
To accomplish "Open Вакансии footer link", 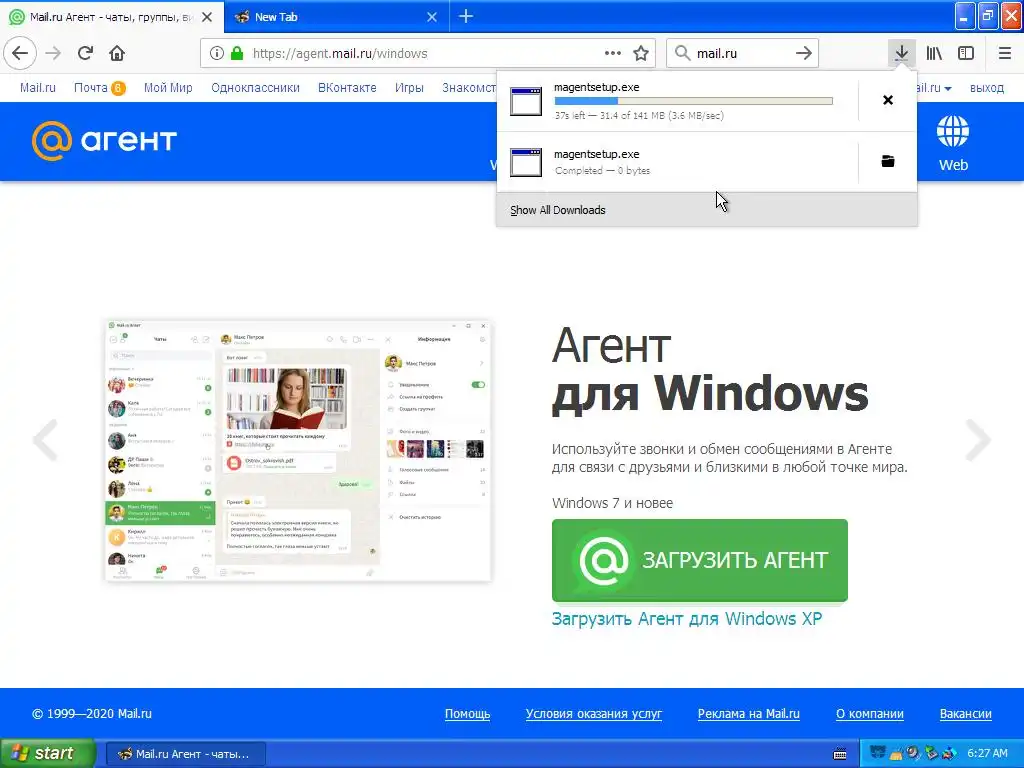I will 965,714.
